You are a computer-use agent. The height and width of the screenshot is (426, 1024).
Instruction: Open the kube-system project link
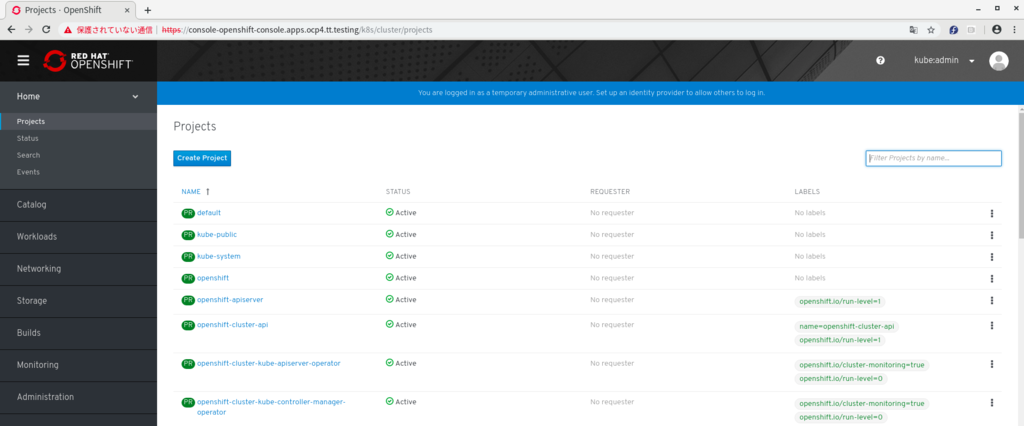219,256
